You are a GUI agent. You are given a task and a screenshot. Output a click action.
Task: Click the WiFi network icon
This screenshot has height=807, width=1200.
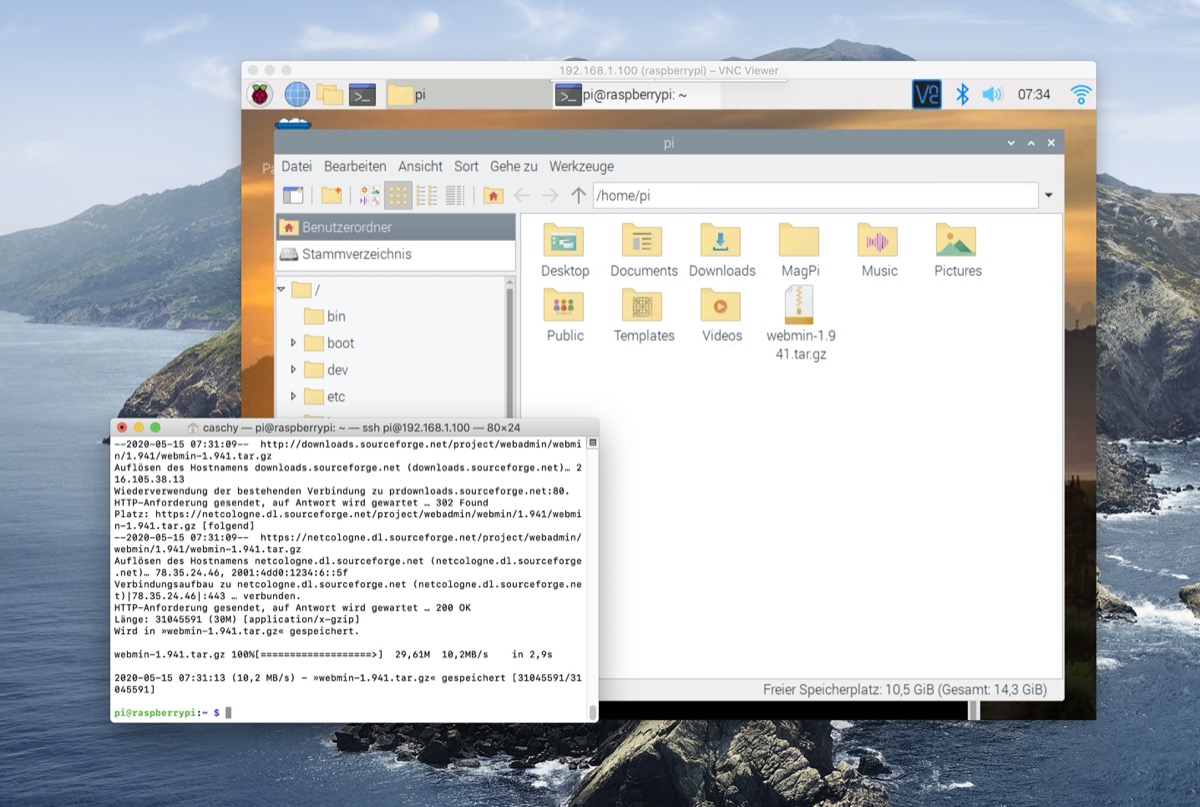click(1080, 95)
